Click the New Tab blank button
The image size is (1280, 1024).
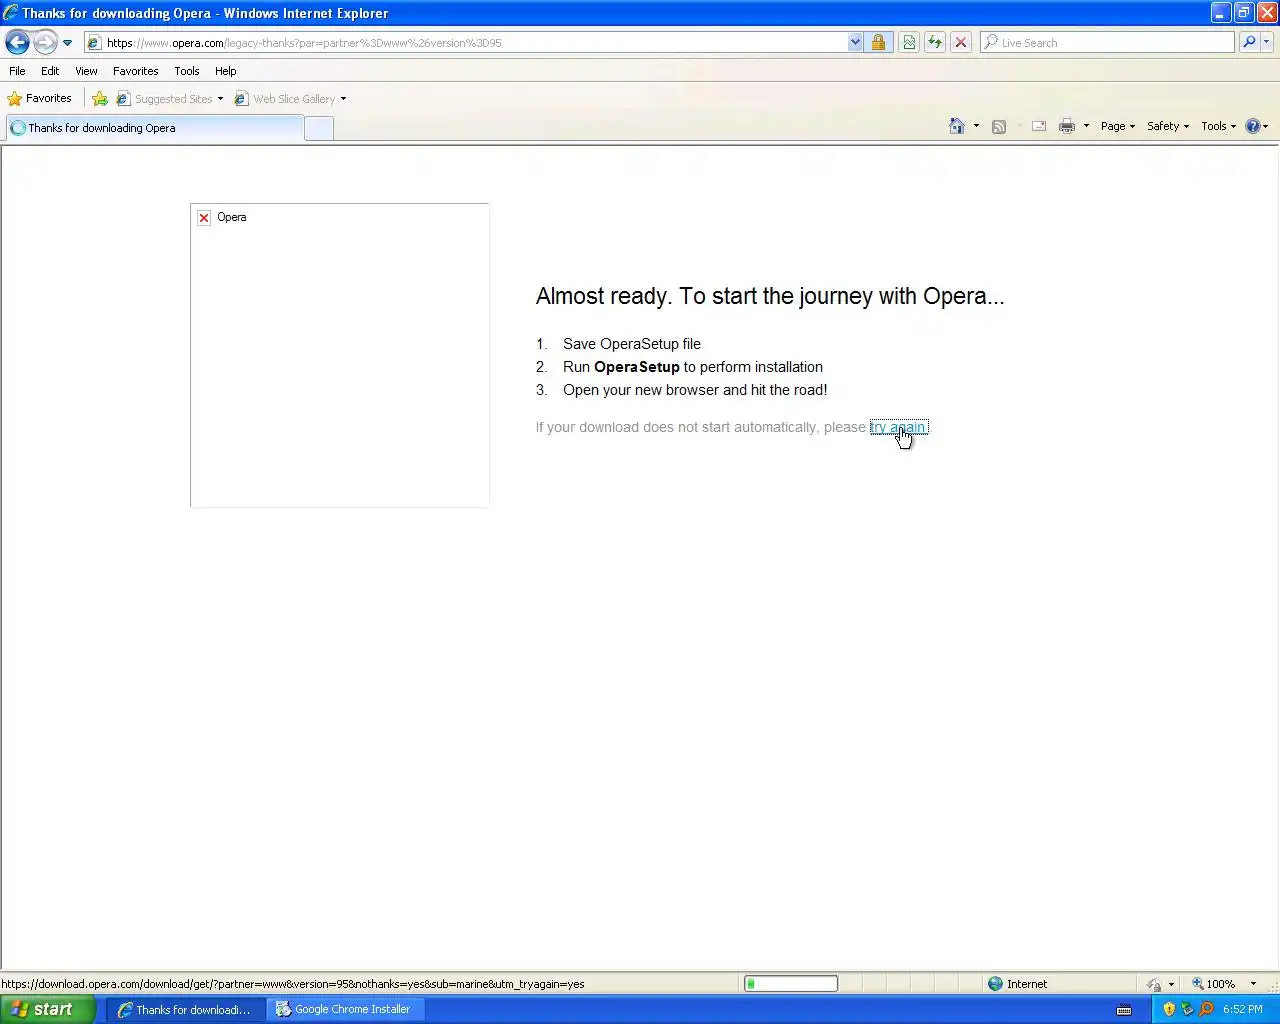pyautogui.click(x=318, y=128)
